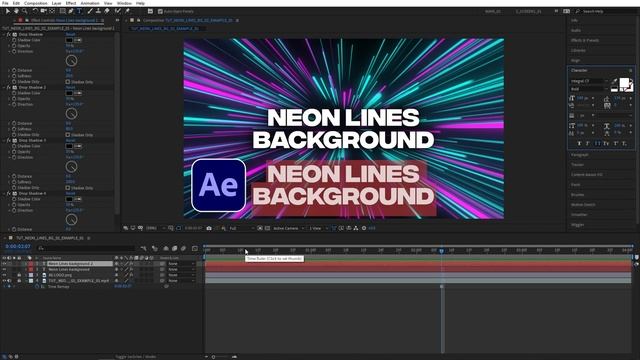Hide the AE LOGO.png layer
640x360 pixels.
pos(4,275)
